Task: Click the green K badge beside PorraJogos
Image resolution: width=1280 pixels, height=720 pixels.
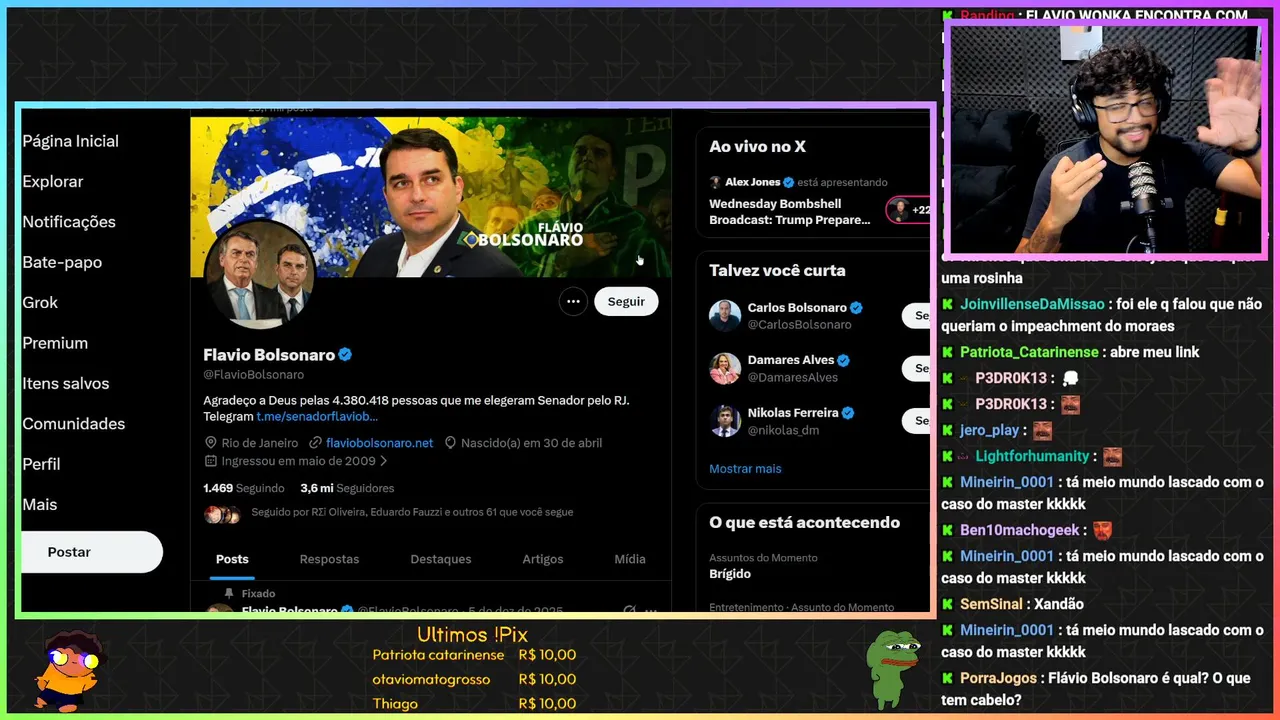Action: [947, 678]
